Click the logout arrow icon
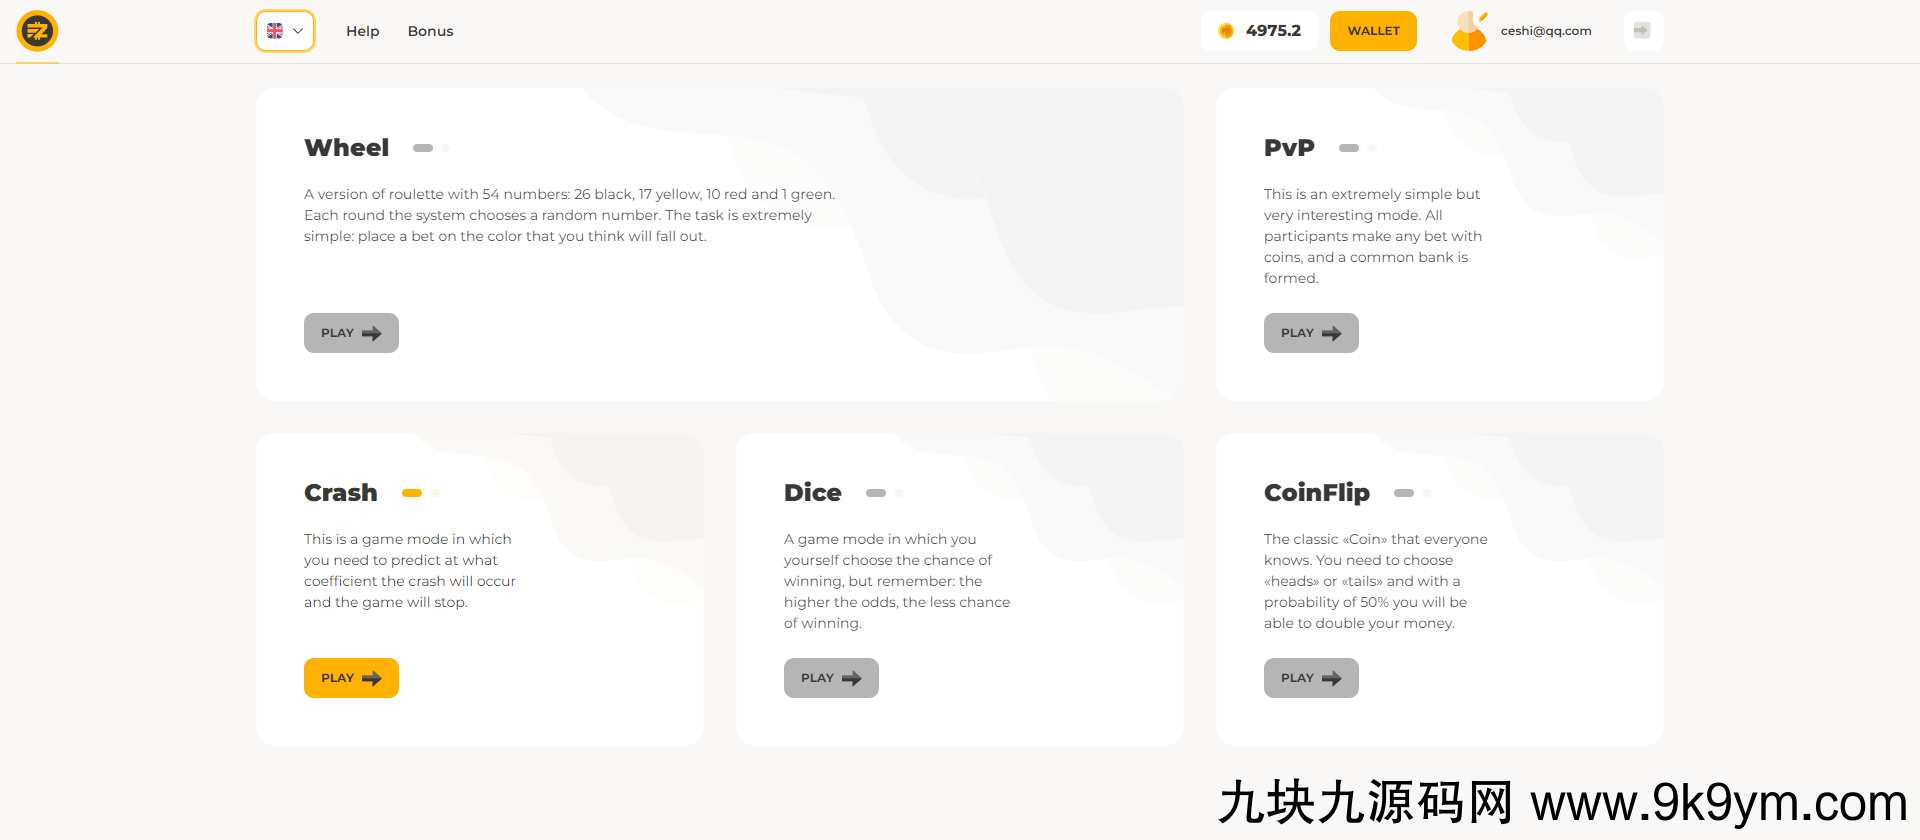This screenshot has width=1920, height=840. click(x=1642, y=31)
